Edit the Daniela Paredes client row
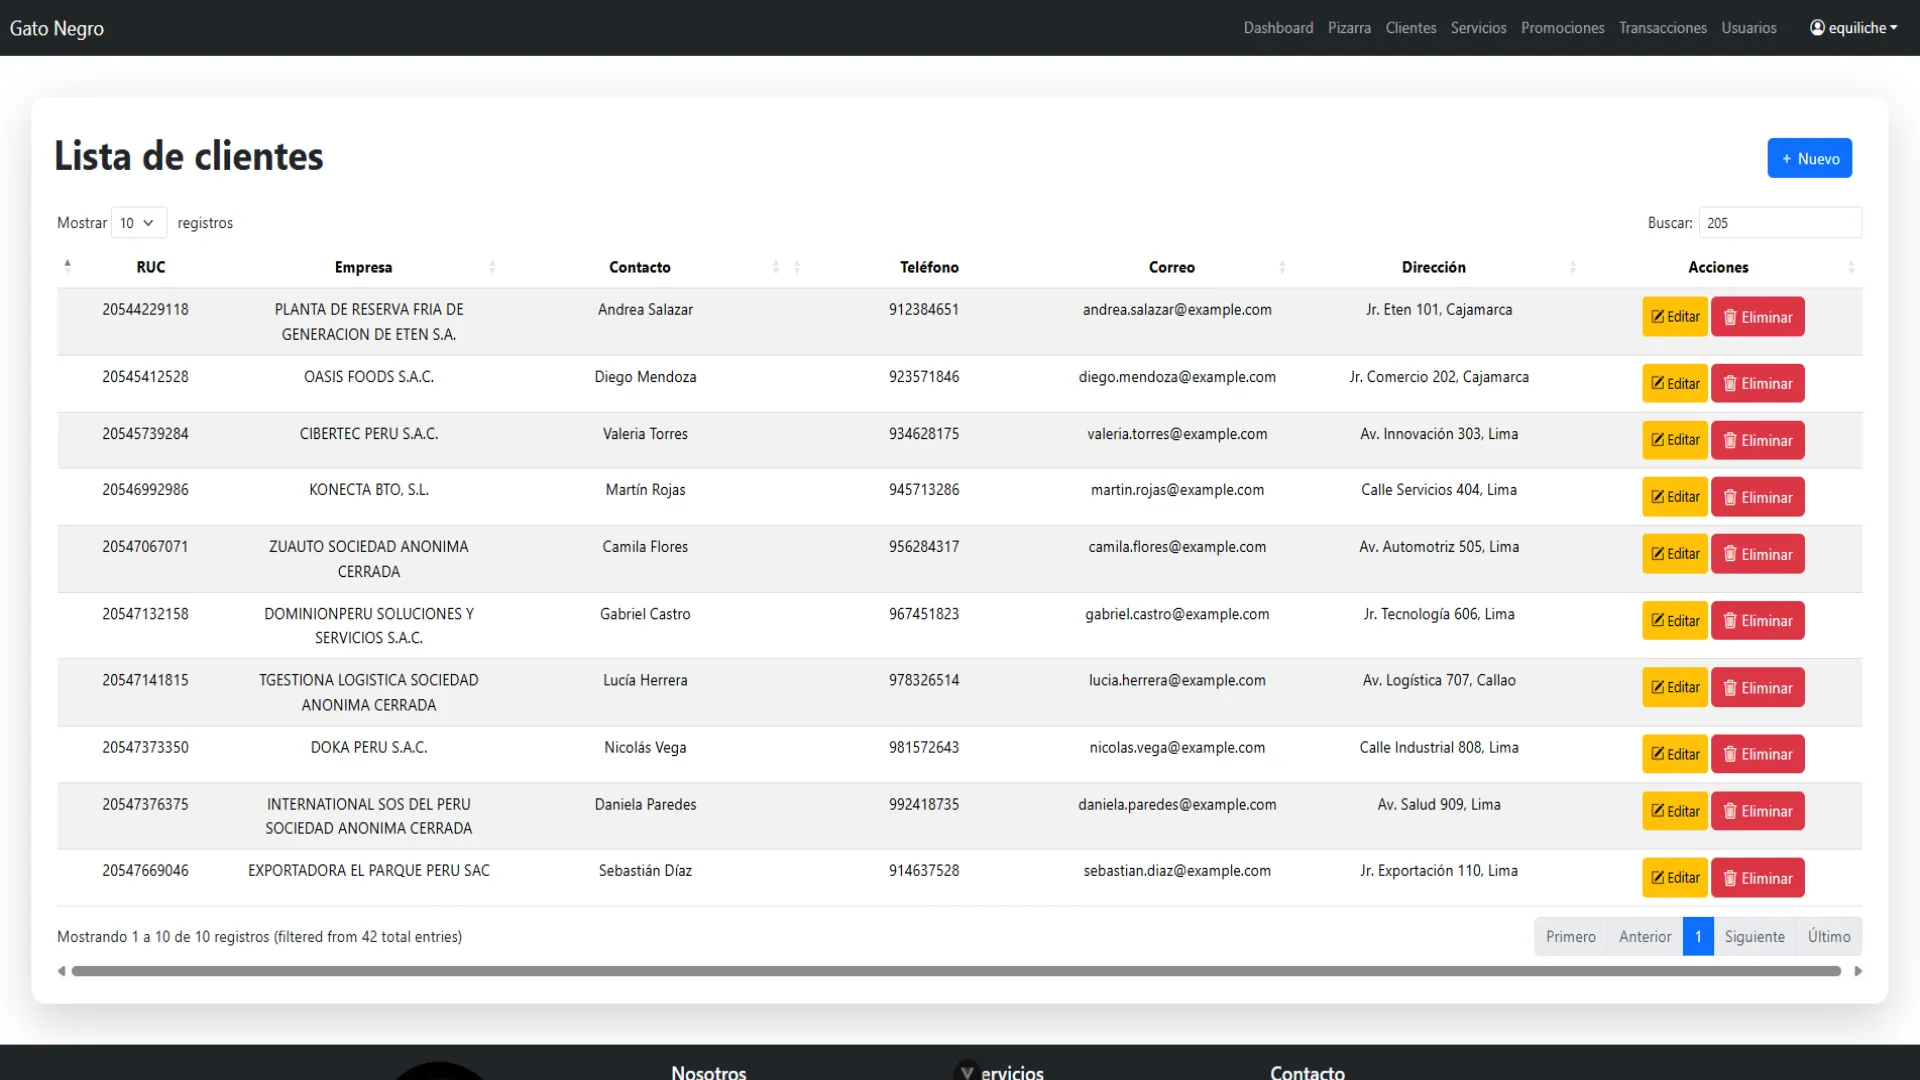Image resolution: width=1920 pixels, height=1080 pixels. coord(1674,811)
